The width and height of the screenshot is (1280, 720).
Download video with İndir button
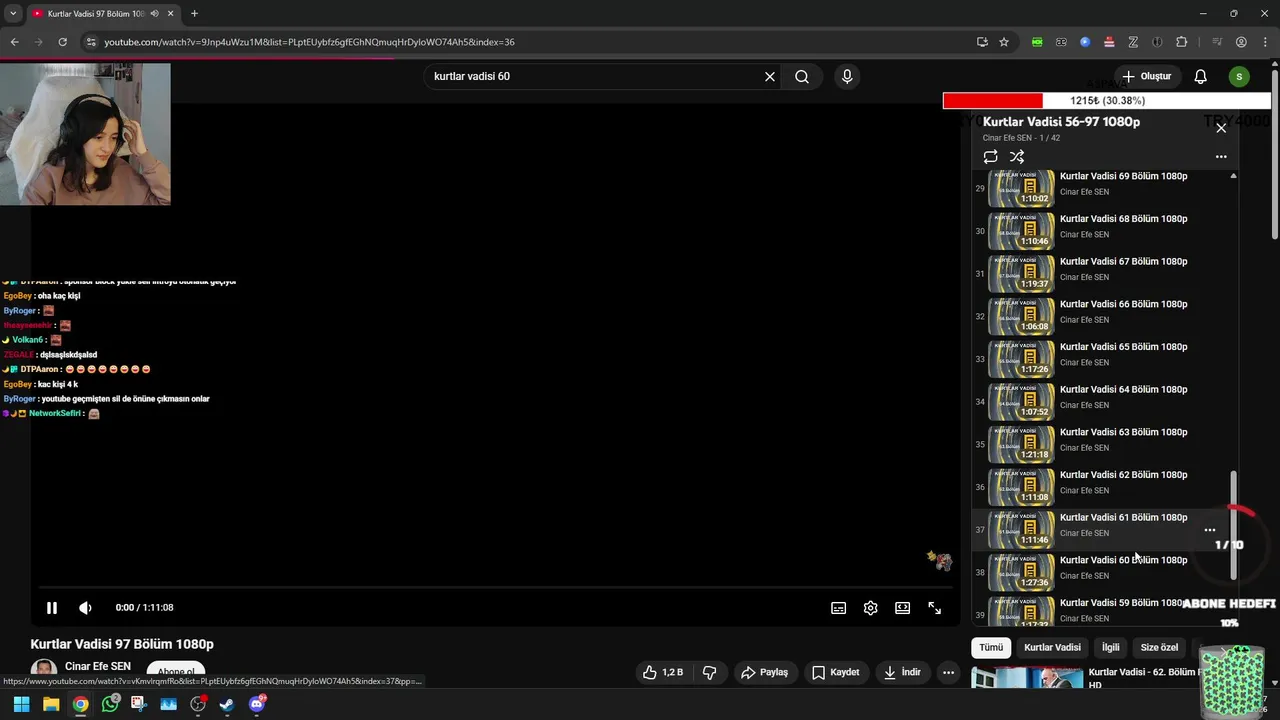pyautogui.click(x=902, y=673)
